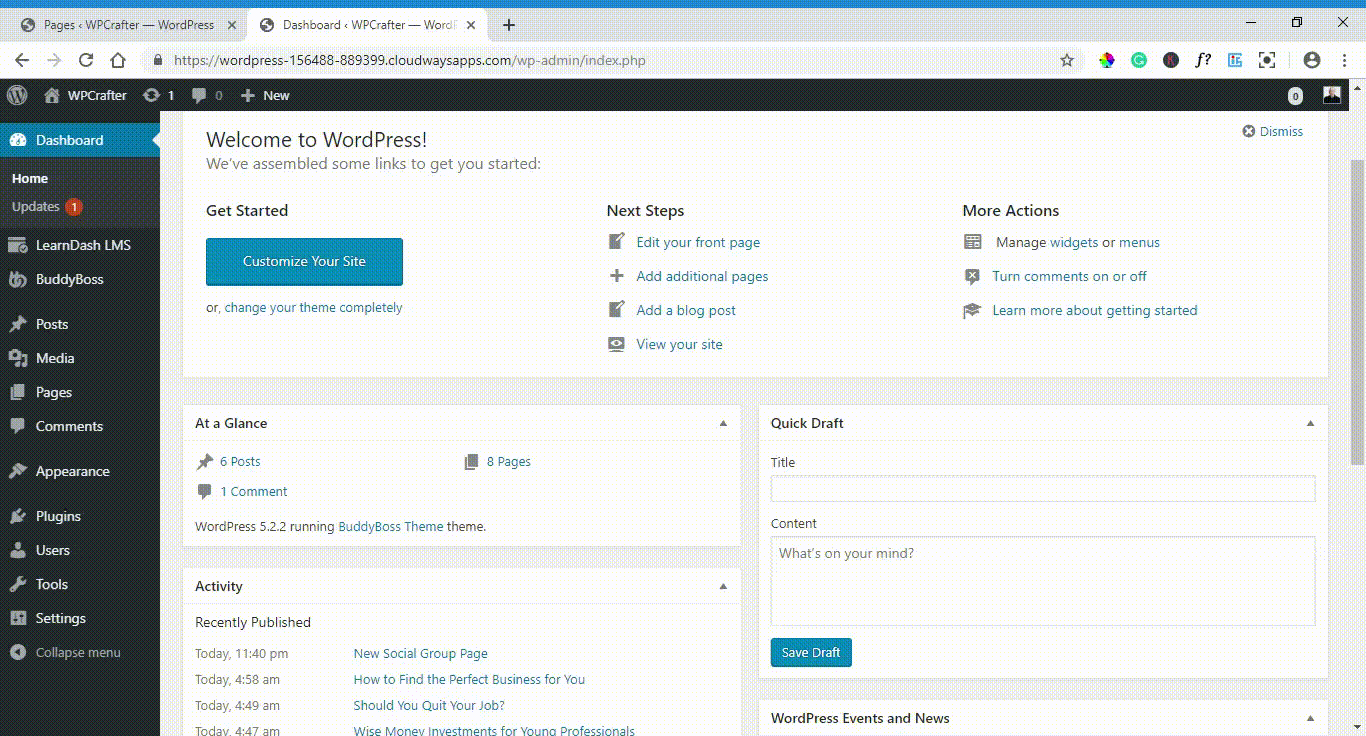Visit site via WPCrafter home icon
The height and width of the screenshot is (736, 1366).
tap(52, 95)
